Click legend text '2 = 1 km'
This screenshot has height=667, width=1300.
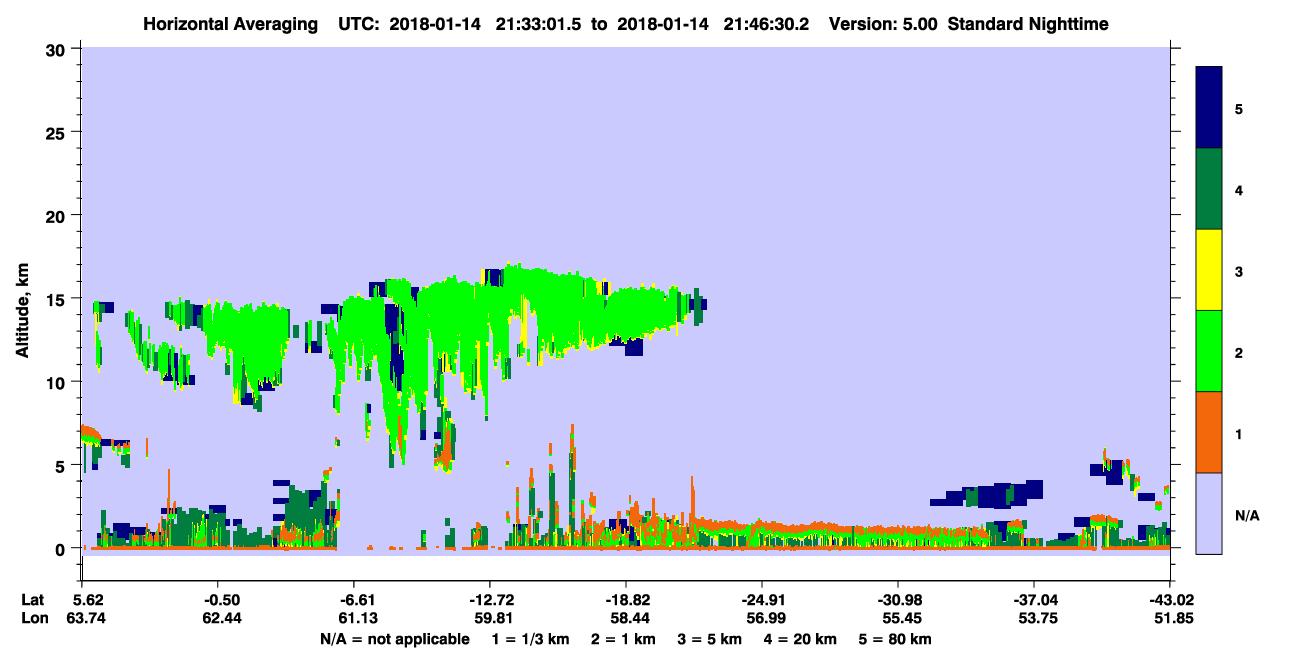(624, 639)
